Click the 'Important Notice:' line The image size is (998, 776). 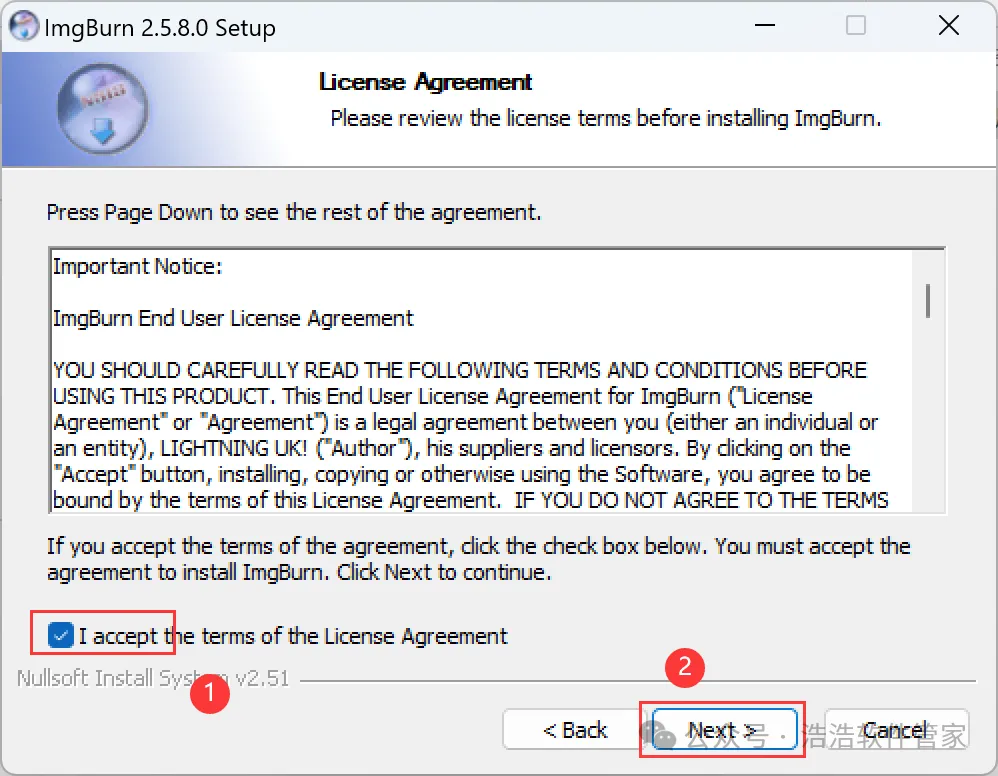[x=137, y=267]
